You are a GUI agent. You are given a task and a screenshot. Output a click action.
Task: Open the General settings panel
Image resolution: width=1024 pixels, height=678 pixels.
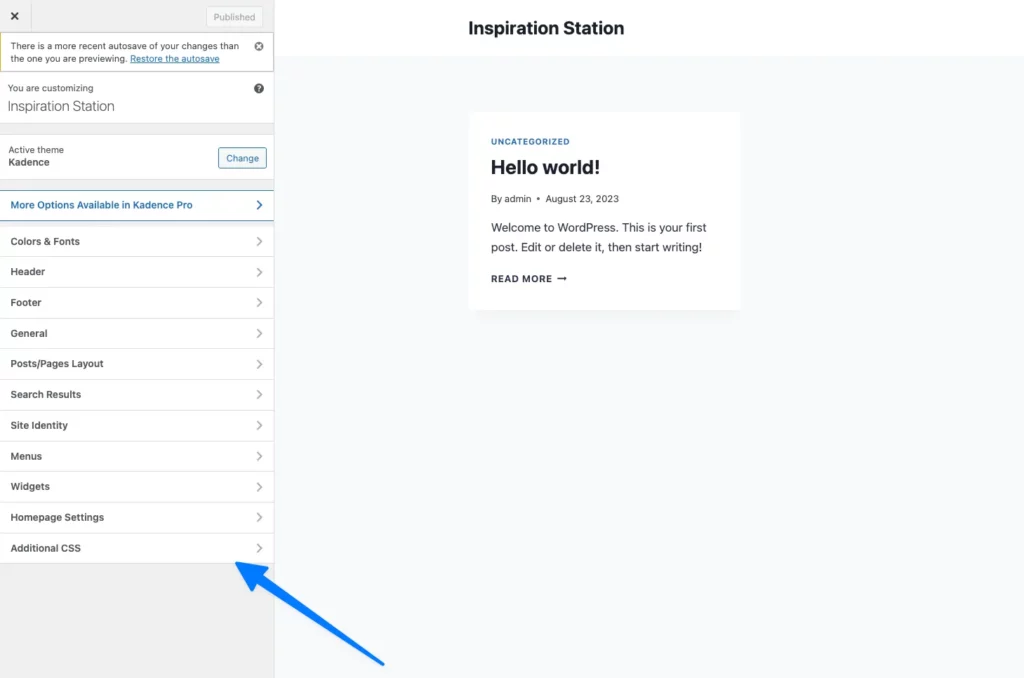click(x=136, y=334)
